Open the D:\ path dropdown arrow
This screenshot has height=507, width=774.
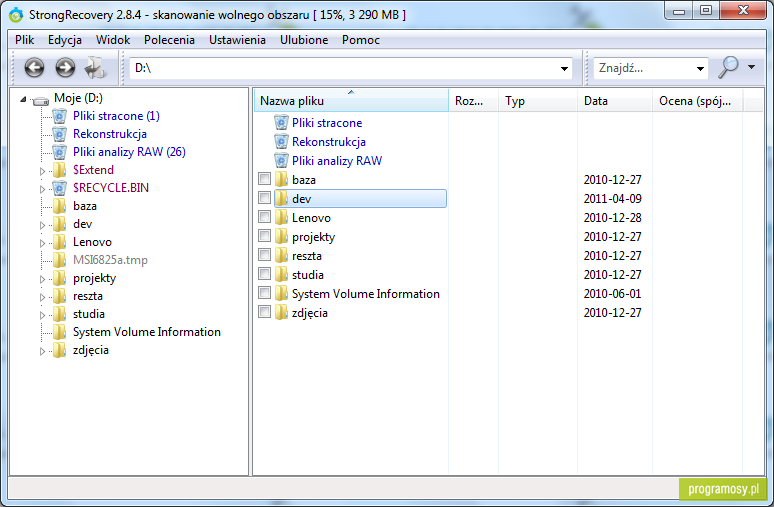pyautogui.click(x=564, y=69)
